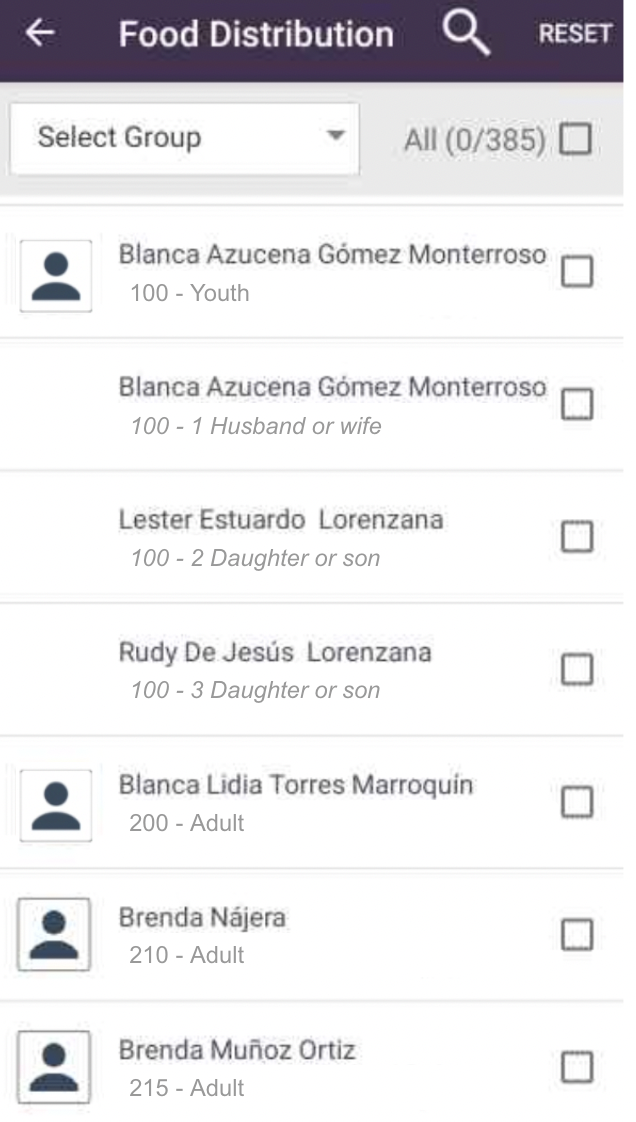Mark Brenda Muñoz Ortiz's checkbox

(x=577, y=1067)
